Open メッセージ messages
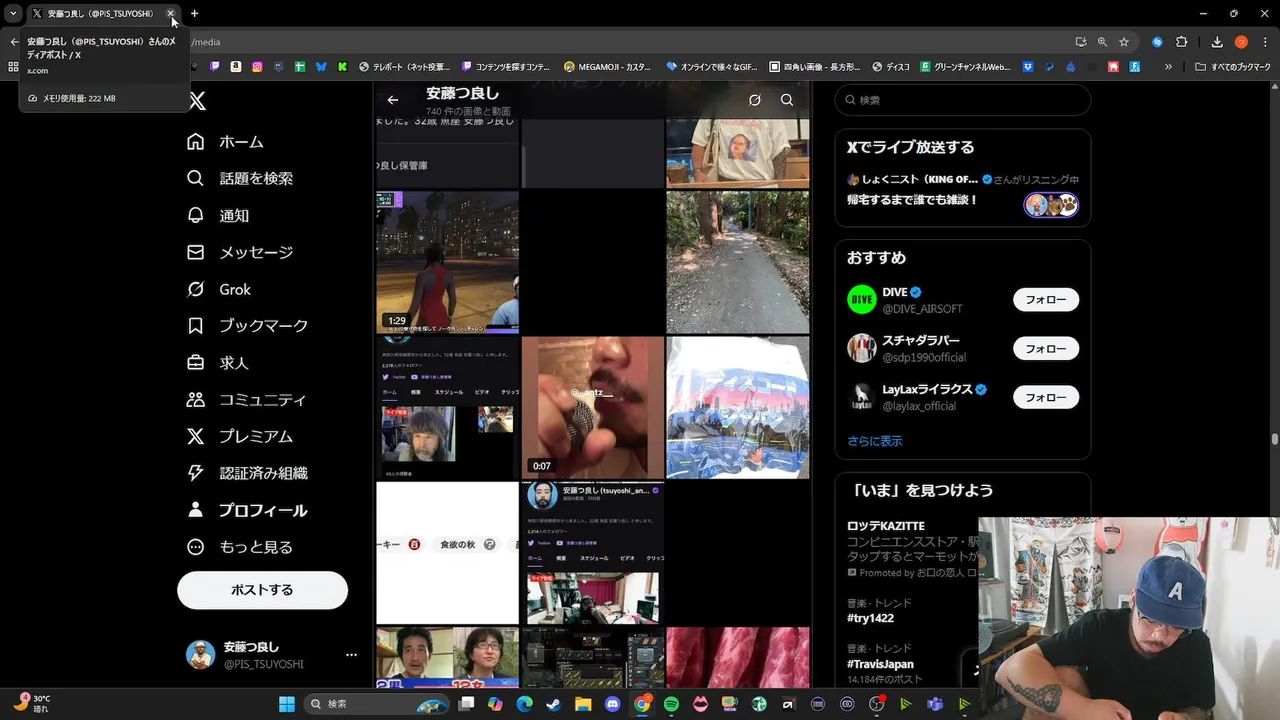The height and width of the screenshot is (720, 1280). 240,253
